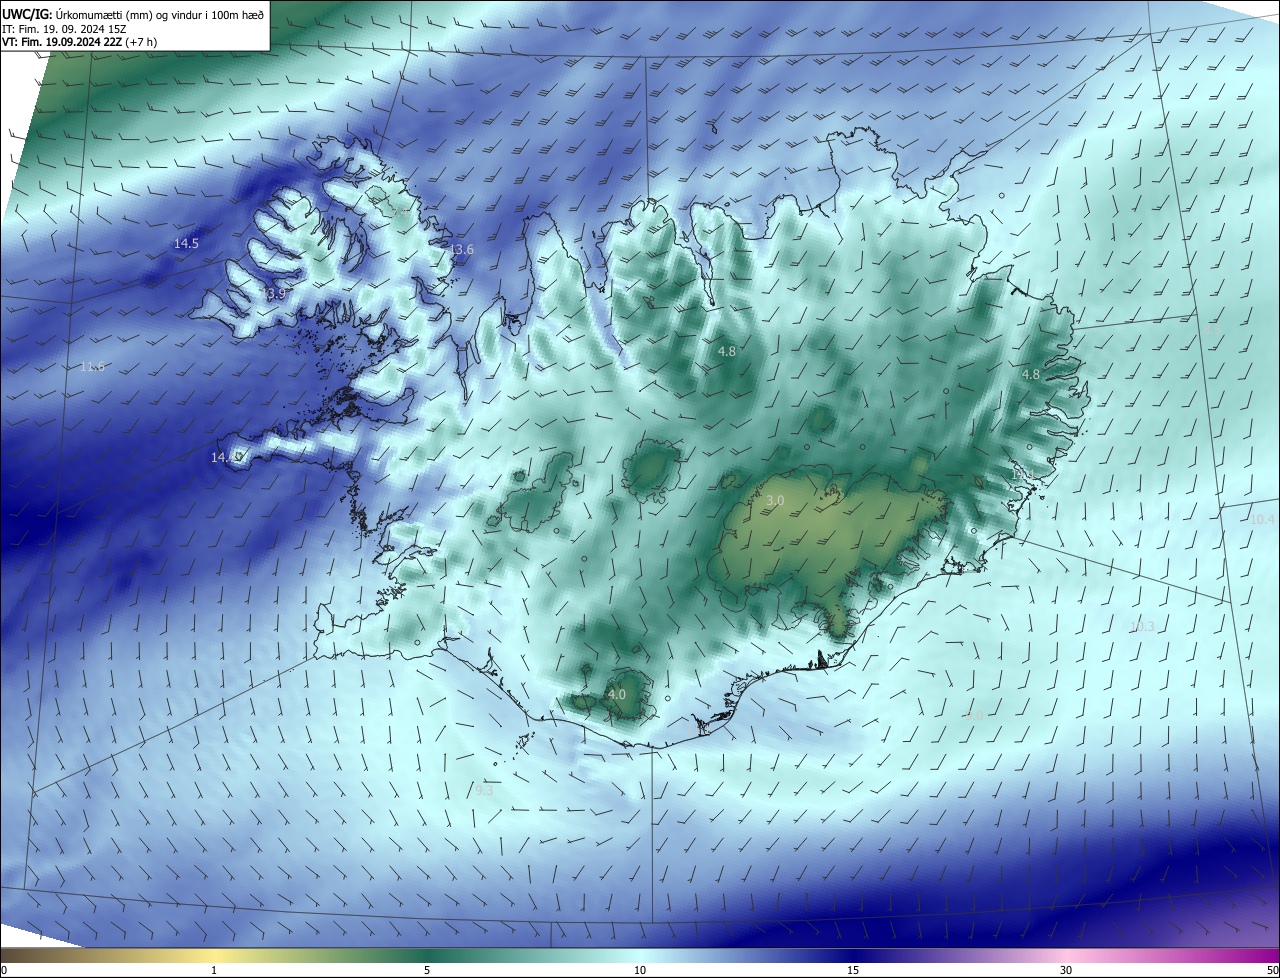This screenshot has width=1280, height=978.
Task: Click the 13.6 value label on the map
Action: 461,250
